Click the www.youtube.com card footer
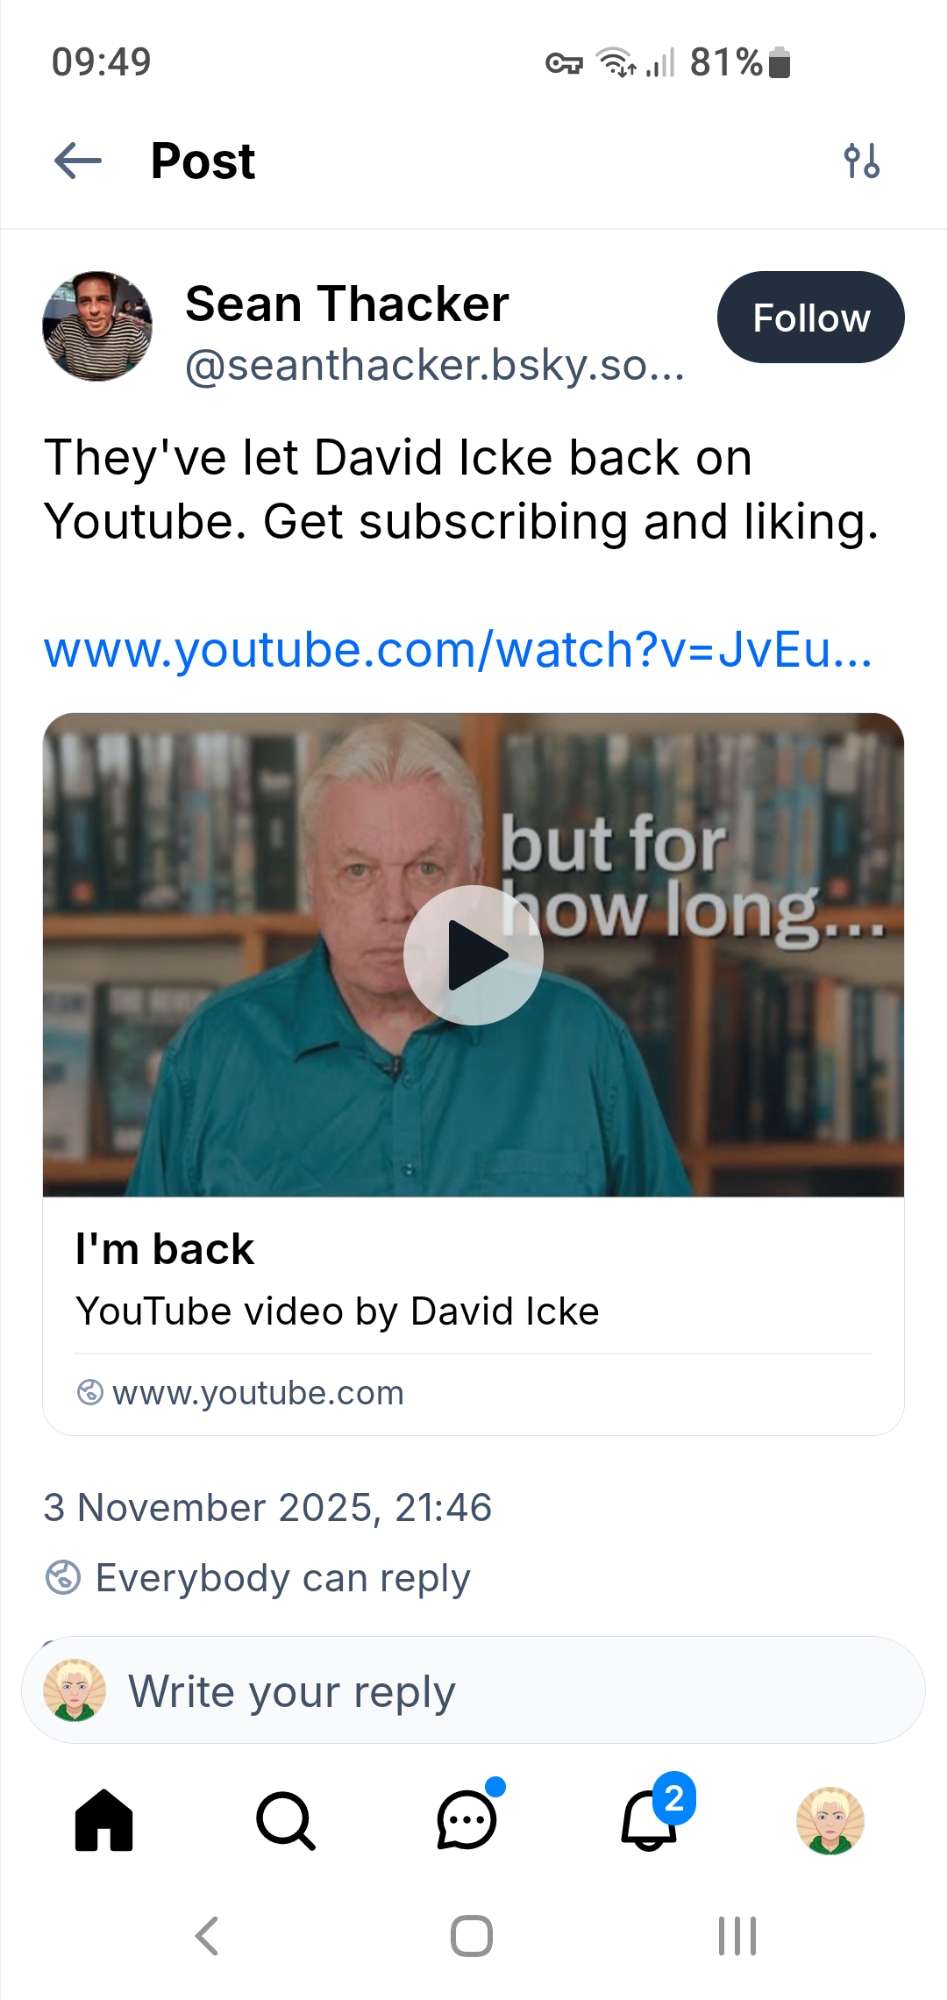 tap(241, 1392)
